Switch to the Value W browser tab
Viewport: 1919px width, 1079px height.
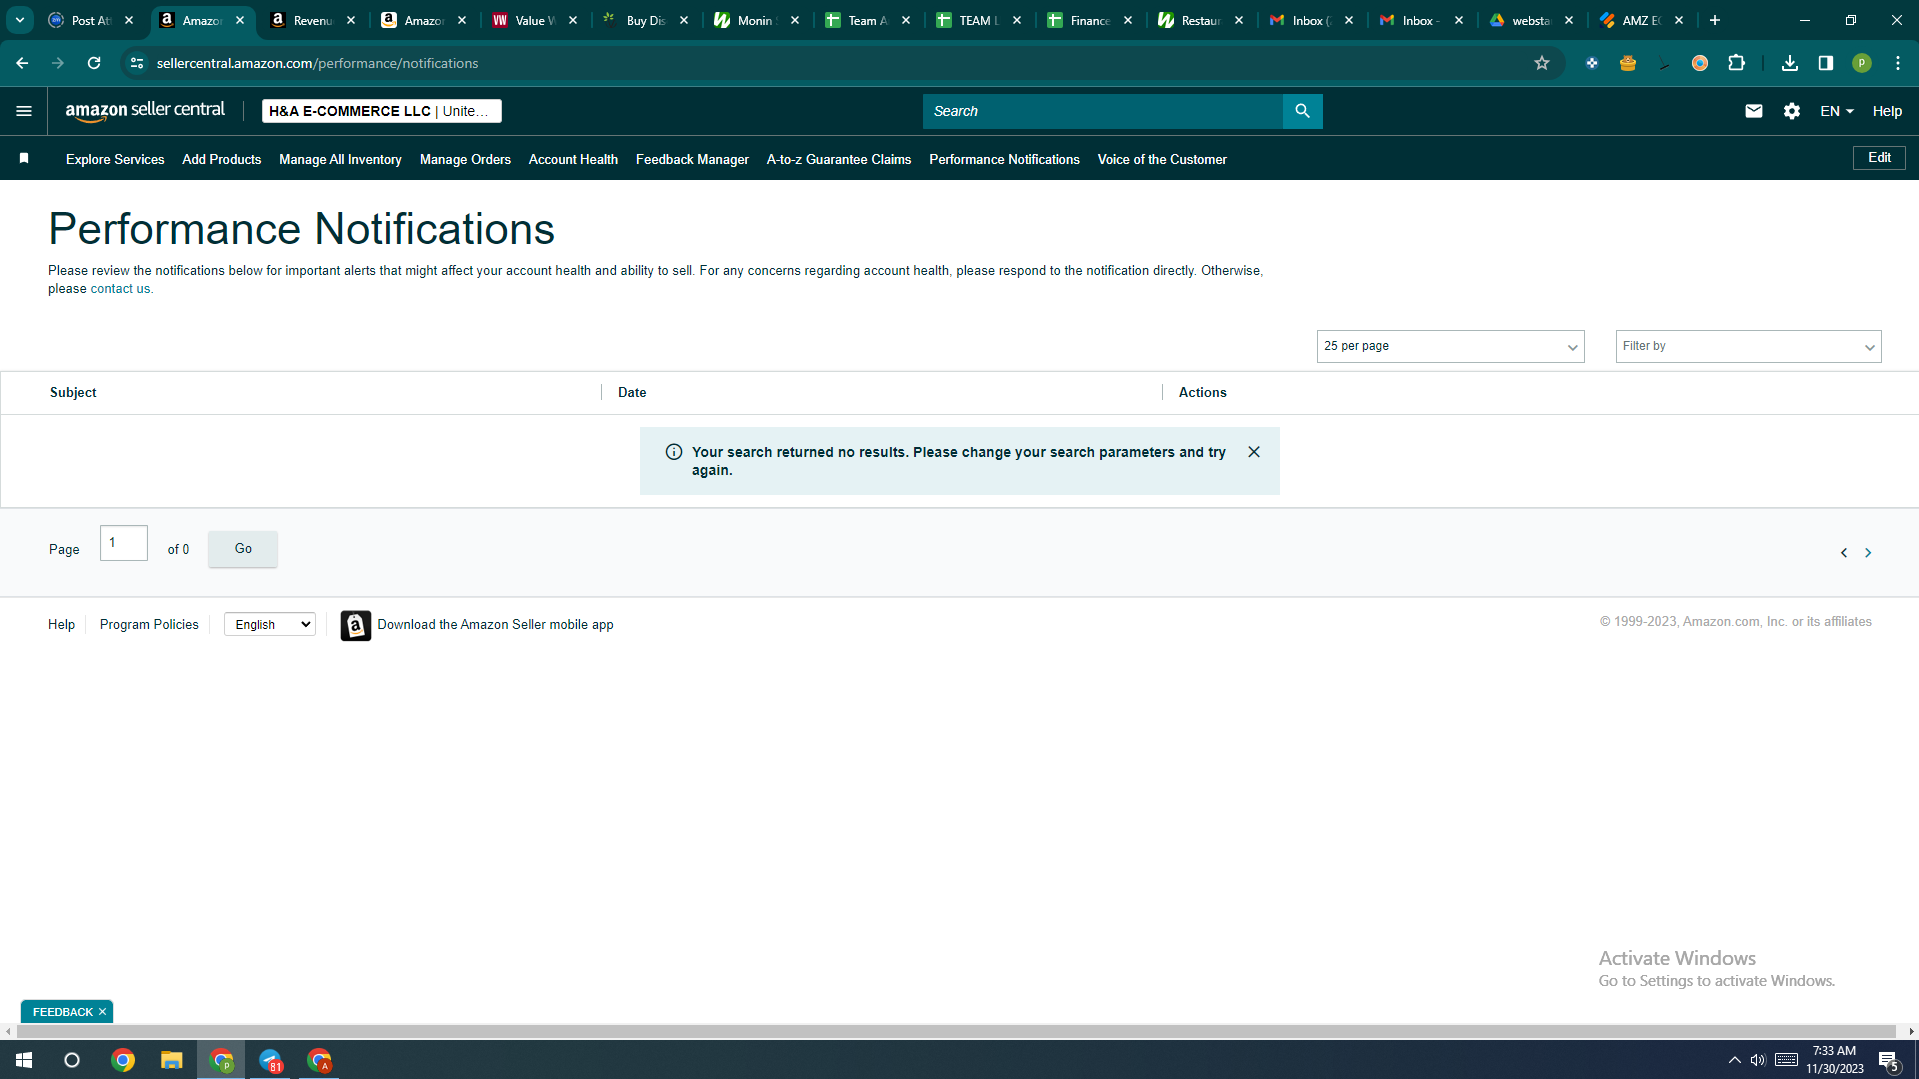coord(535,20)
